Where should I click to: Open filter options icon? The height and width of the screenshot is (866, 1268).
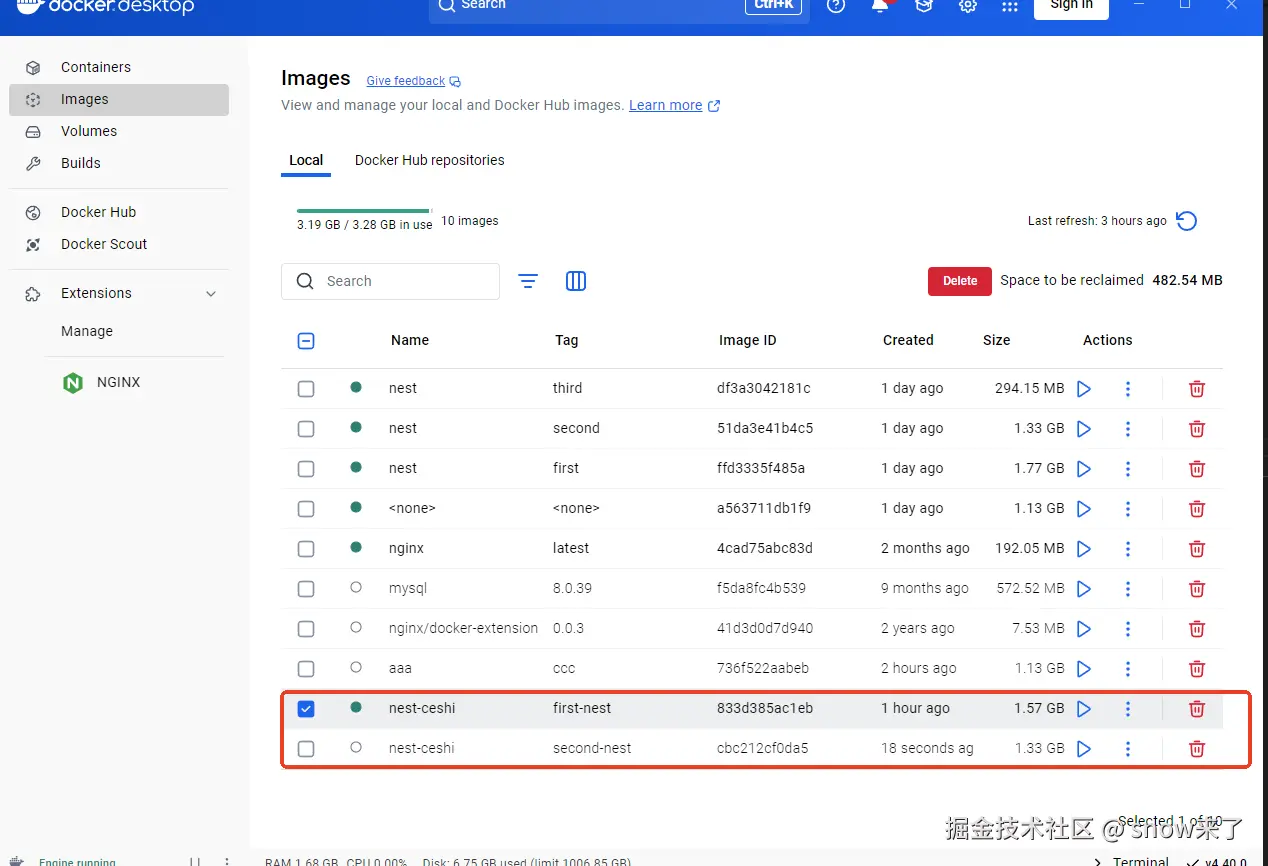528,282
